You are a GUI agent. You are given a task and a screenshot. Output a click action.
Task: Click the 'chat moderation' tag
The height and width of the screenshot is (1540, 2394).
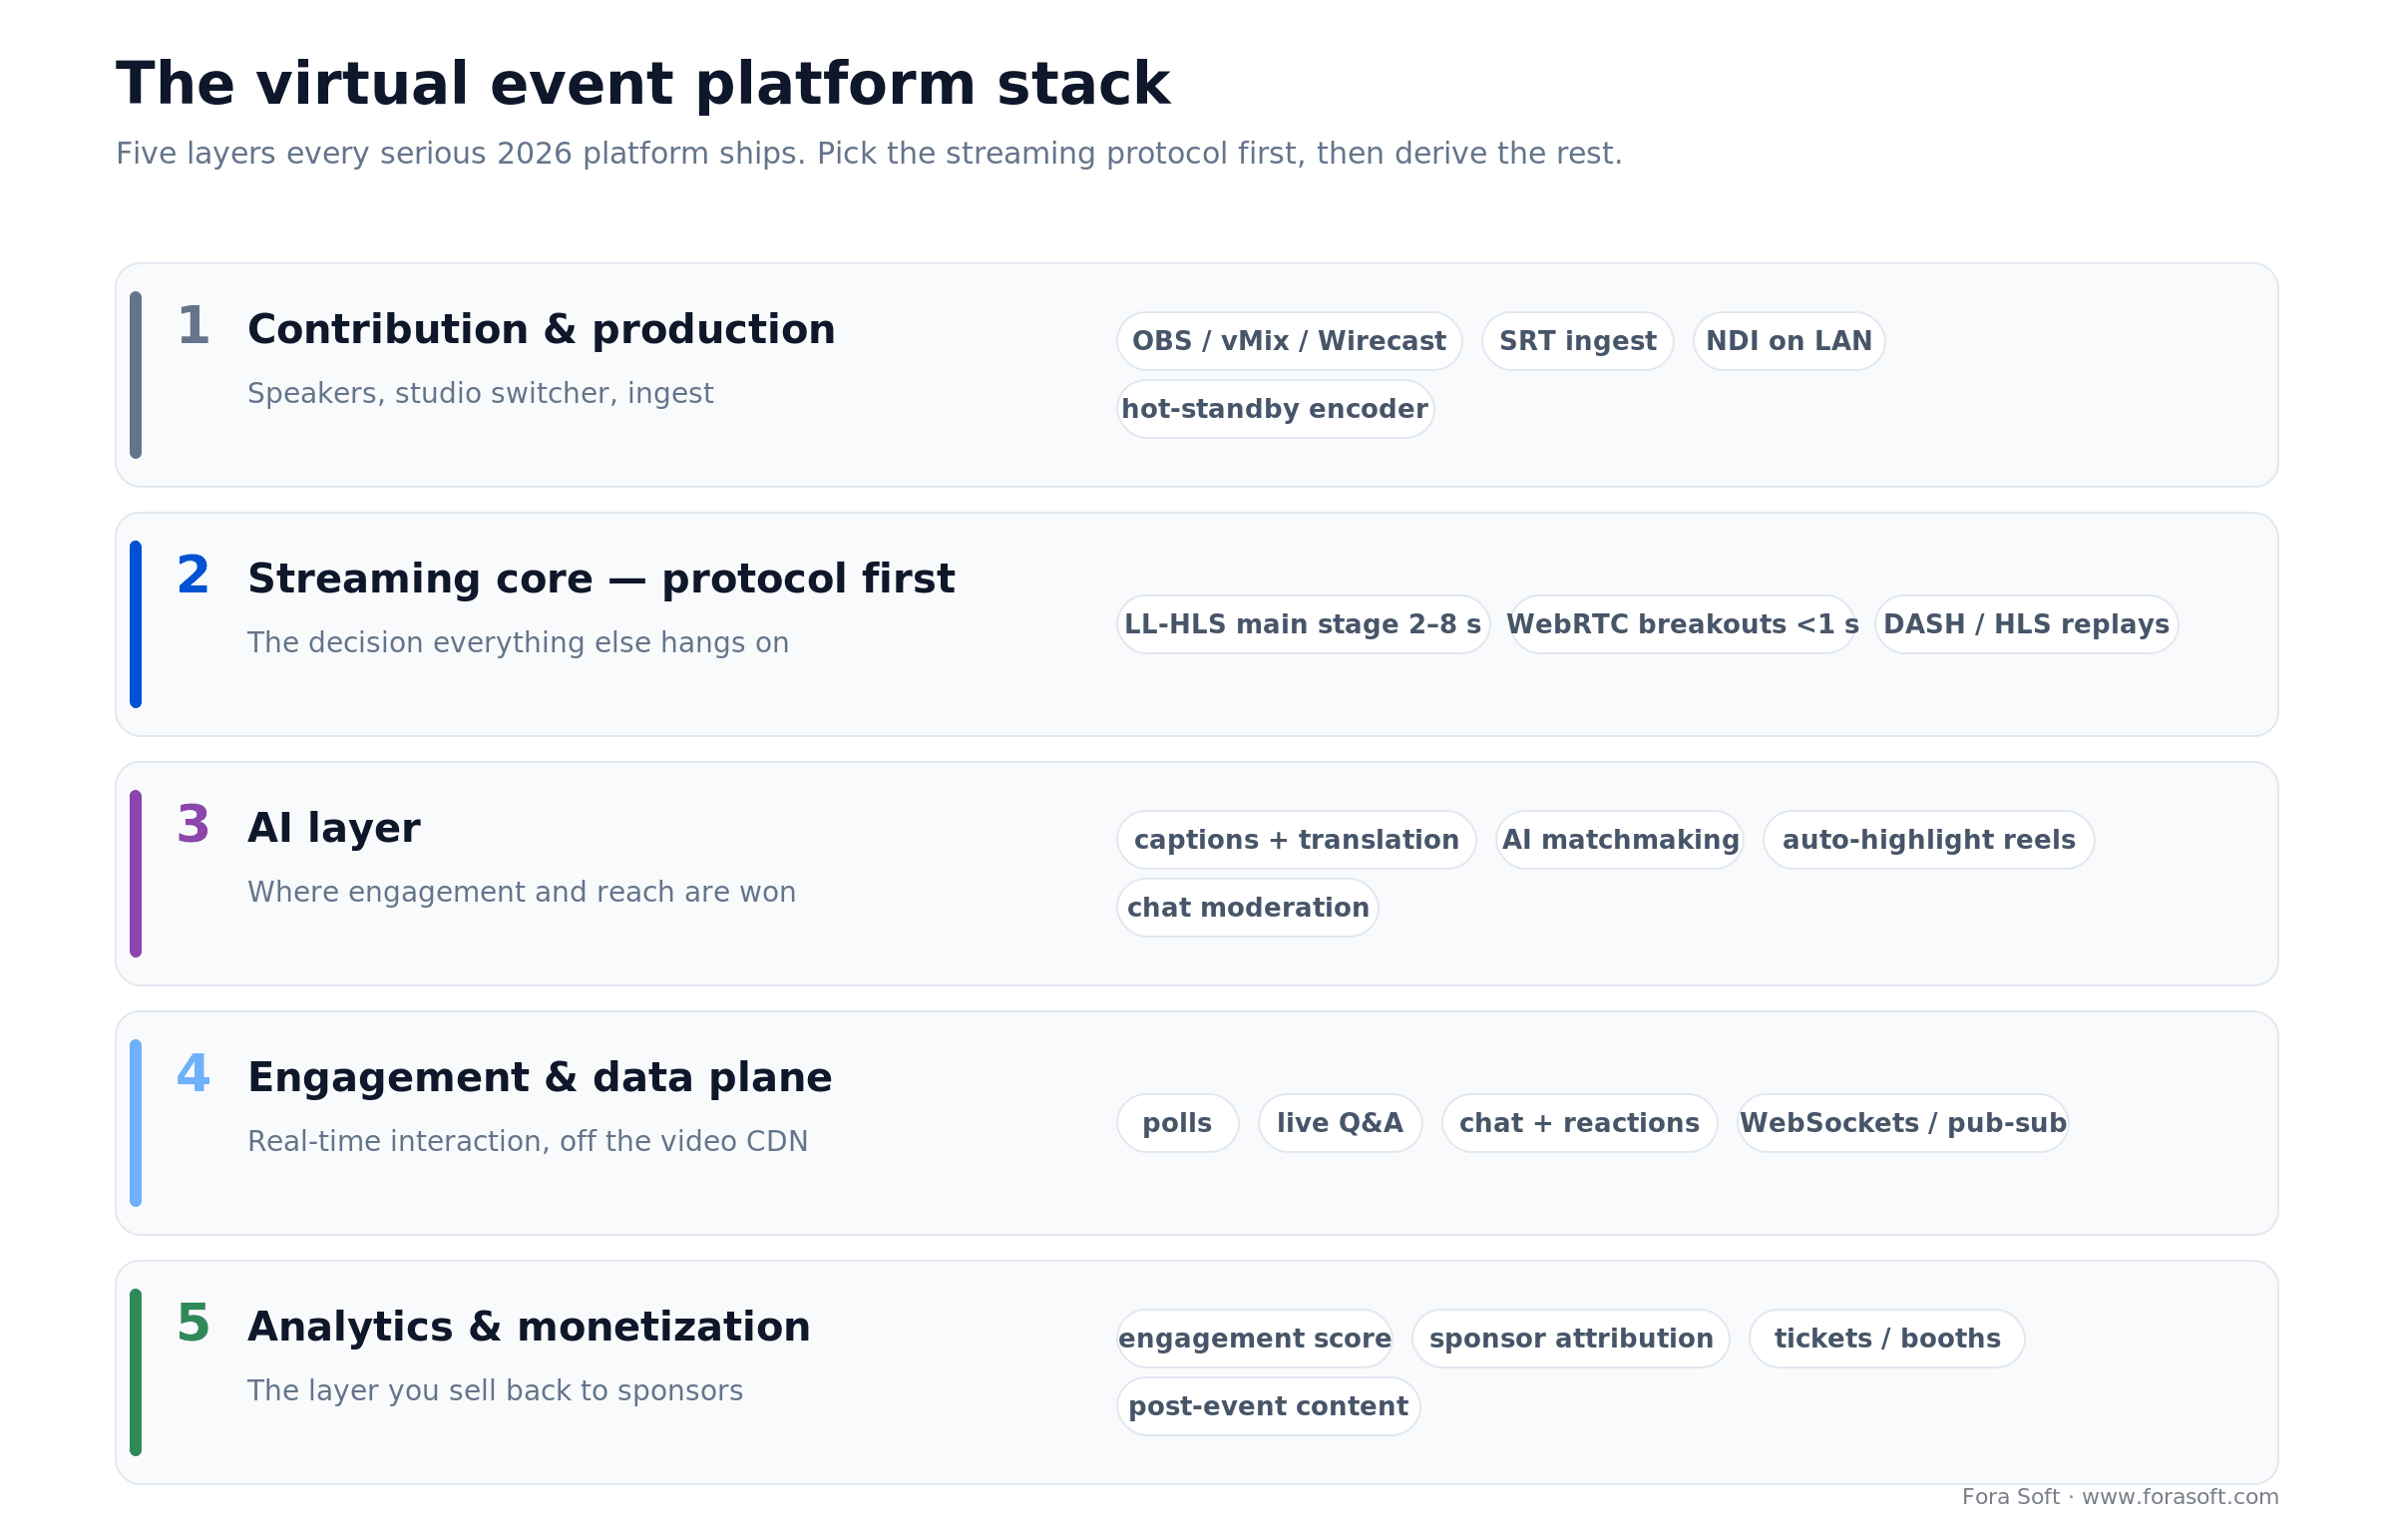coord(1246,908)
